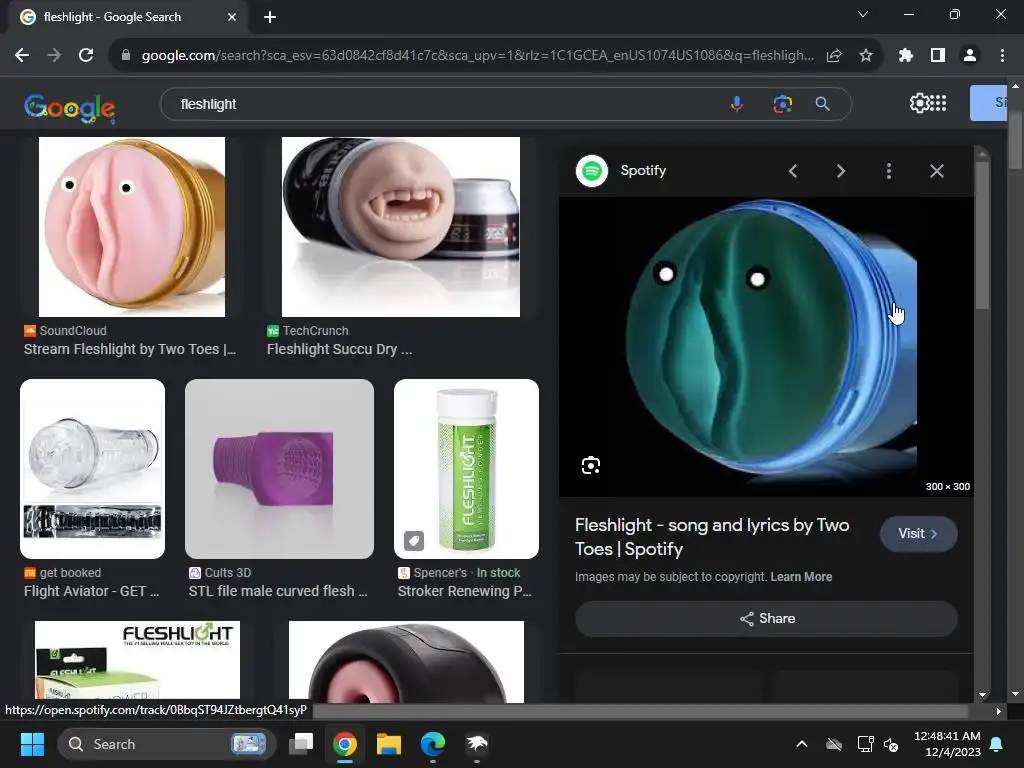Launch Microsoft Edge from the taskbar
The image size is (1024, 768).
pos(432,744)
